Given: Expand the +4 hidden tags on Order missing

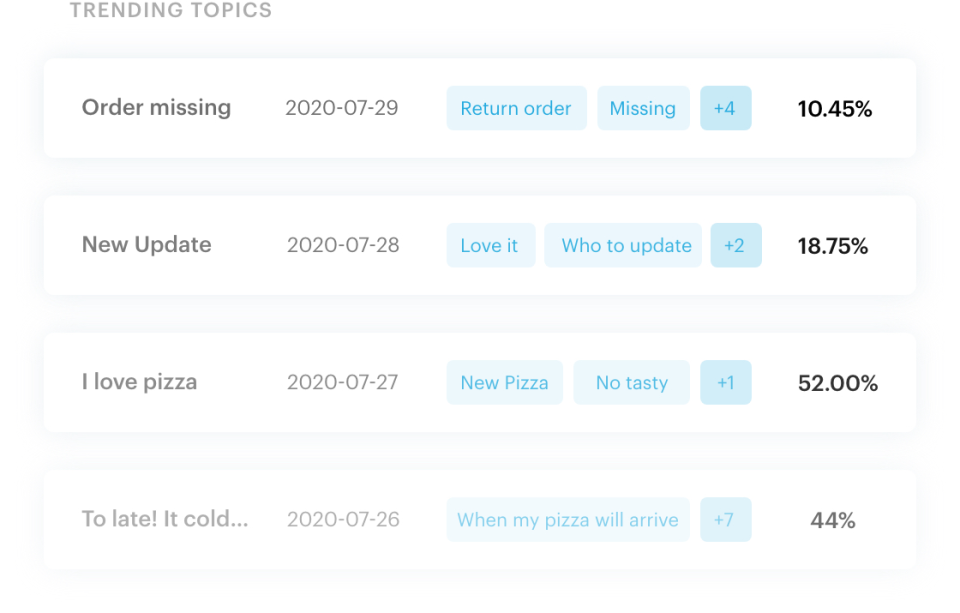Looking at the screenshot, I should 726,108.
